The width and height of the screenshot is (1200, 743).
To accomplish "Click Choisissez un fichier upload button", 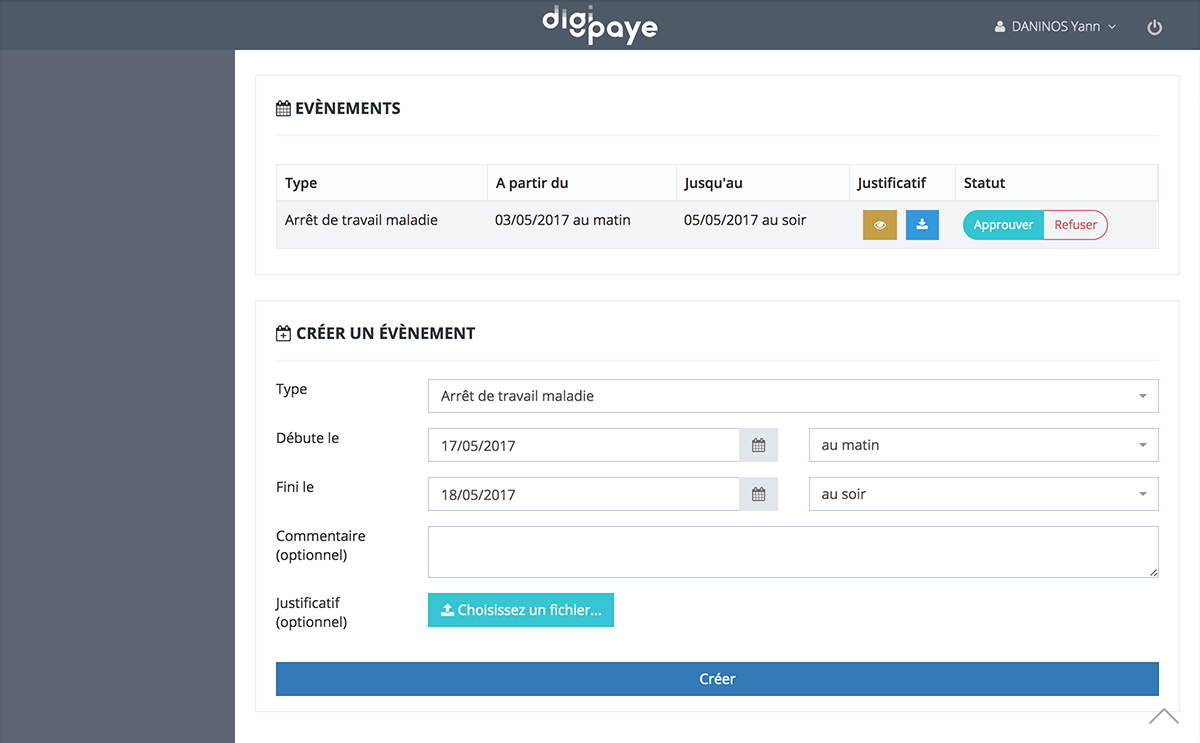I will (x=521, y=610).
